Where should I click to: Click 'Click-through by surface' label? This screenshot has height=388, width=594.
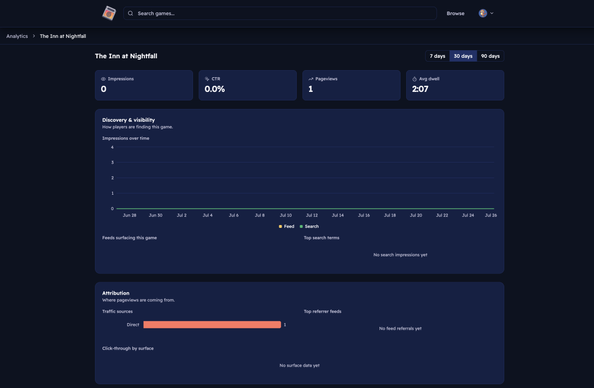pos(128,348)
